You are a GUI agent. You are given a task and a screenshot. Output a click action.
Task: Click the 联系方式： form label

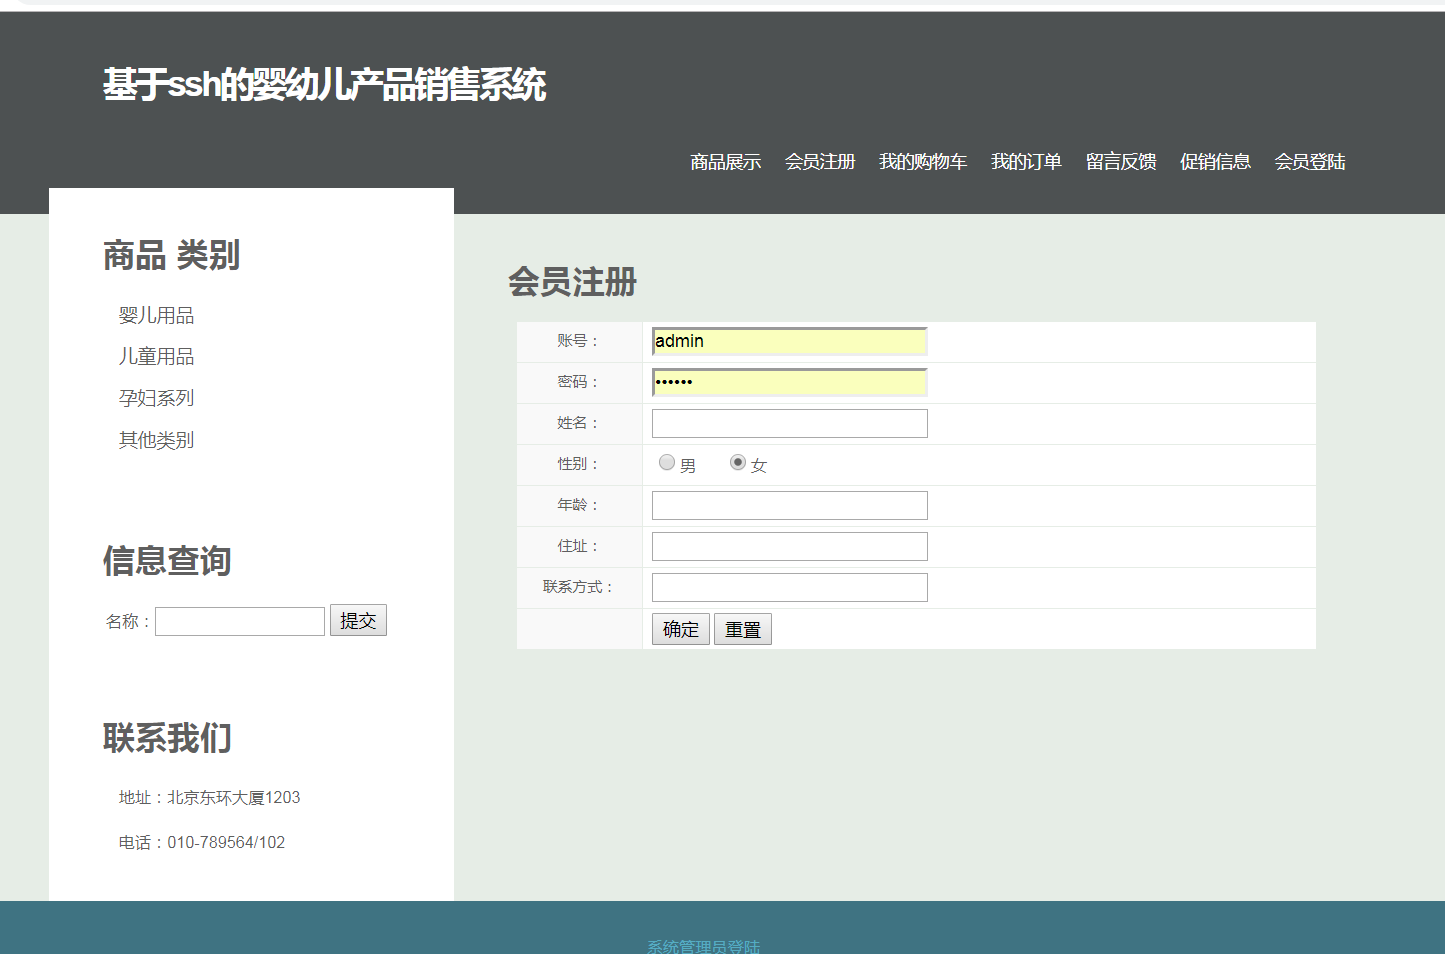pyautogui.click(x=579, y=587)
